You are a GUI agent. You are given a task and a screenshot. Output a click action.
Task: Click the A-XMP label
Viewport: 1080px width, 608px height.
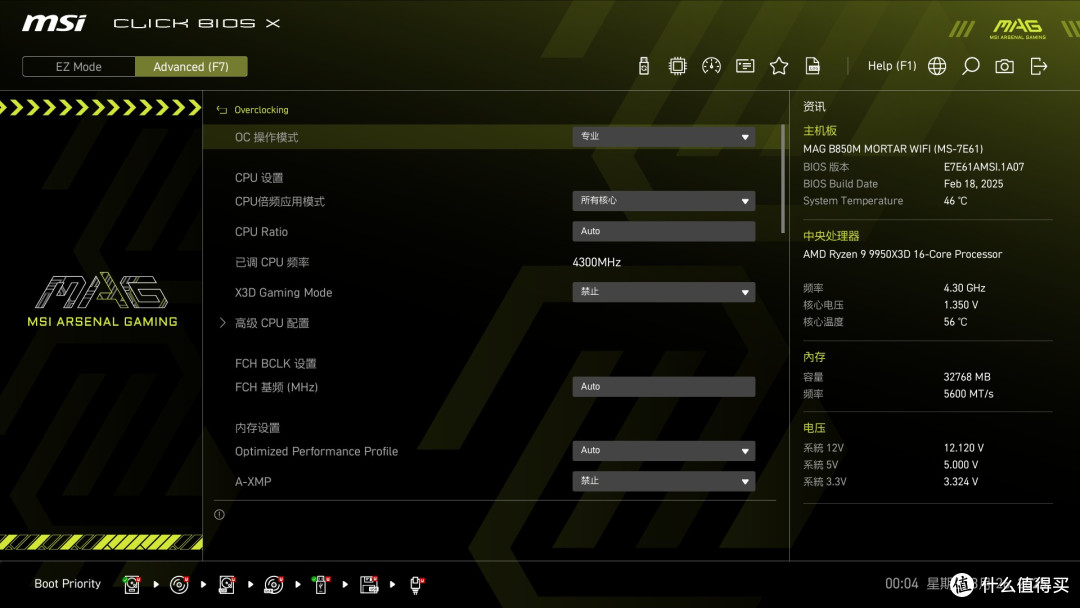point(253,482)
